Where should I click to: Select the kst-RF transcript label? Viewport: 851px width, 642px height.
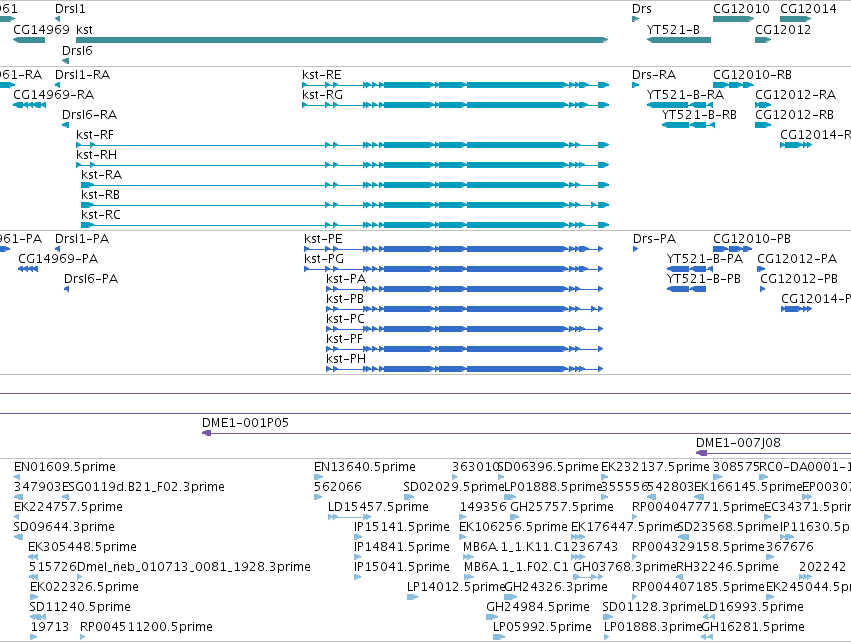(x=95, y=135)
